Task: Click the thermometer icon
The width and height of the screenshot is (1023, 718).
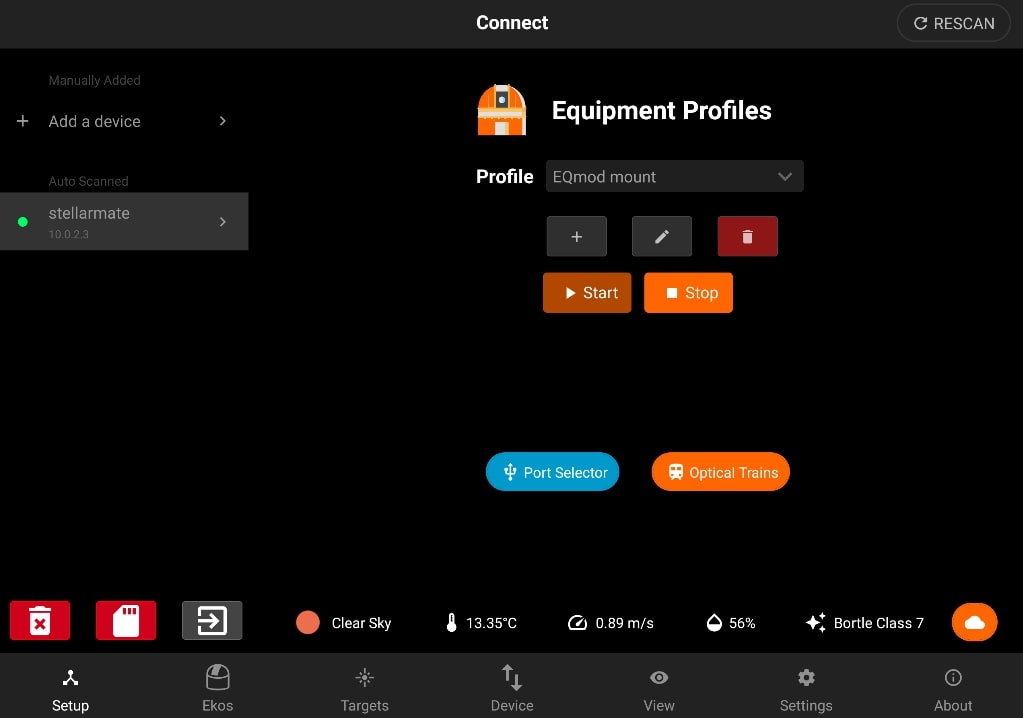Action: [x=451, y=623]
